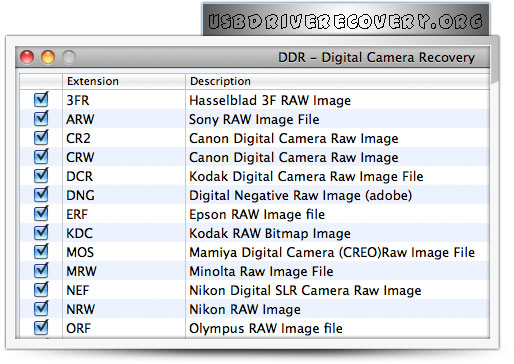514x364 pixels.
Task: Toggle the KDC extension checkbox
Action: pyautogui.click(x=41, y=233)
